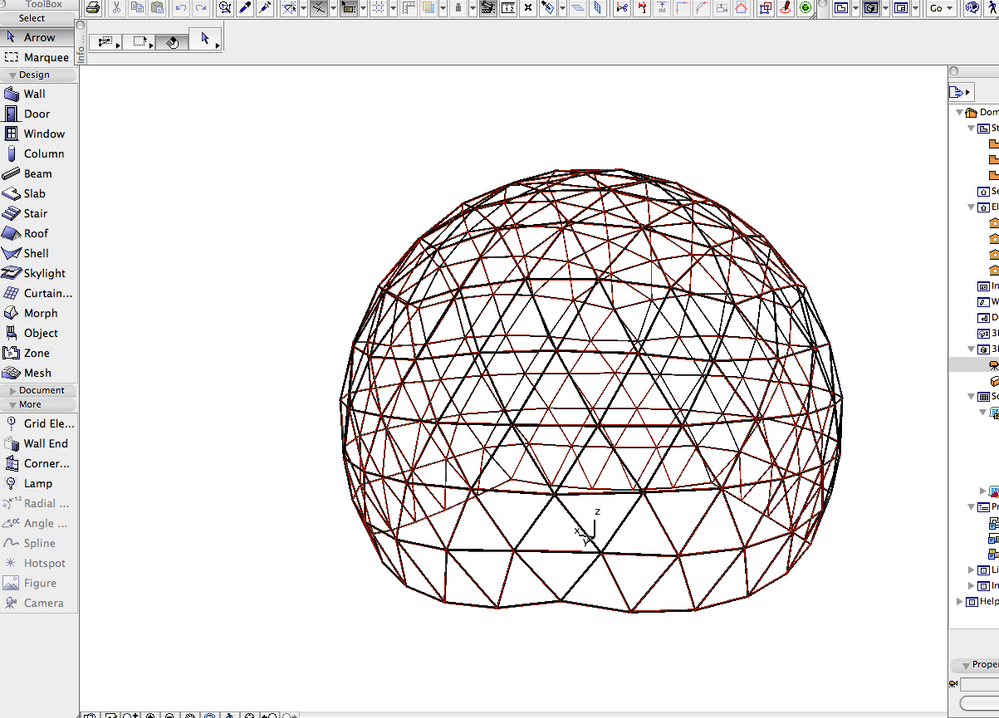Click the Undo arrow in toolbar

coord(180,8)
